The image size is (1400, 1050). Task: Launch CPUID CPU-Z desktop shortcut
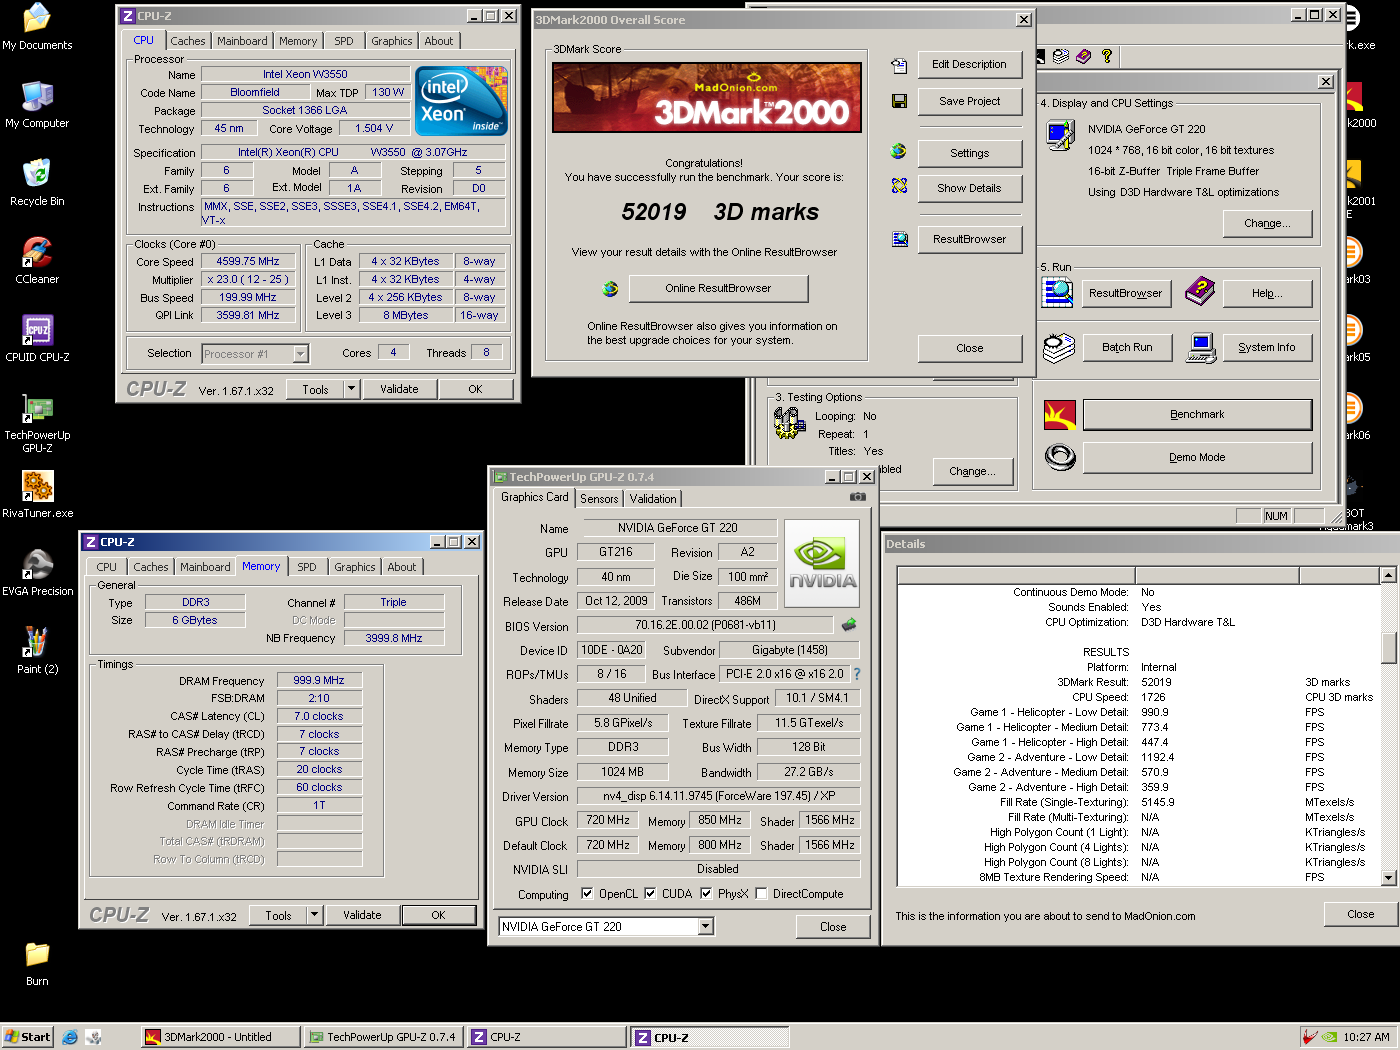(x=37, y=339)
